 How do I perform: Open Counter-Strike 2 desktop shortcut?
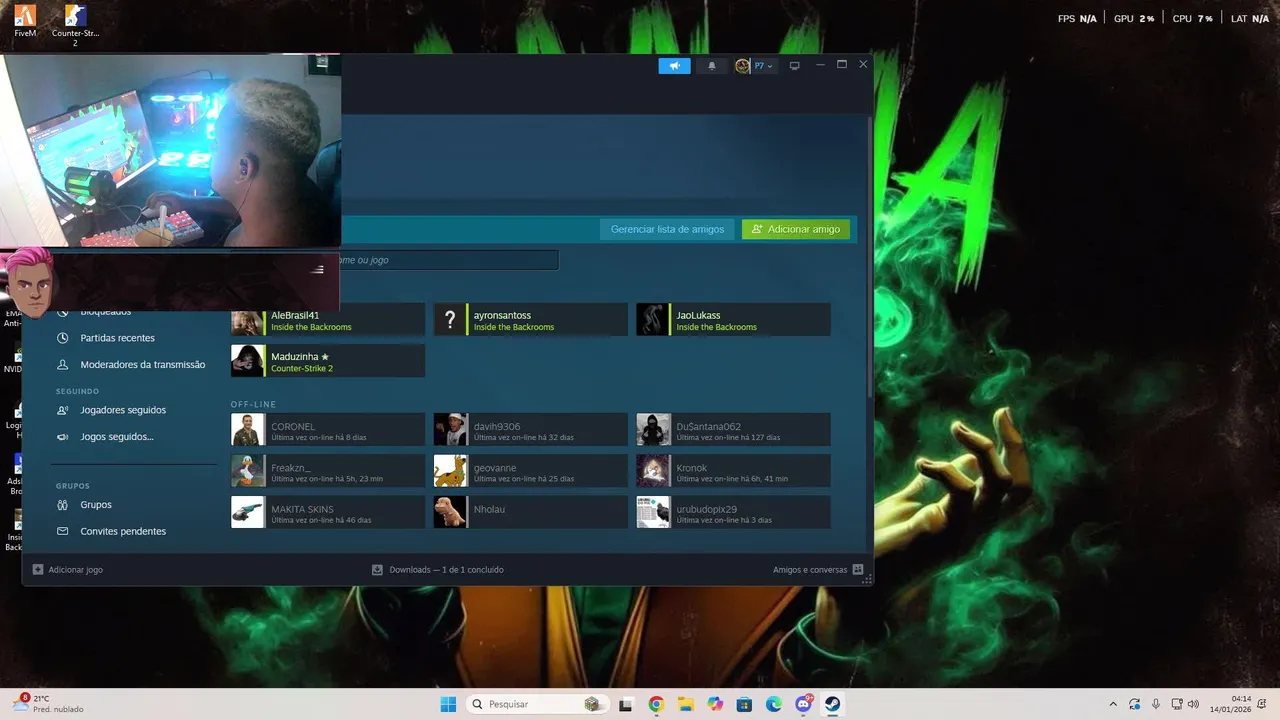(x=75, y=25)
